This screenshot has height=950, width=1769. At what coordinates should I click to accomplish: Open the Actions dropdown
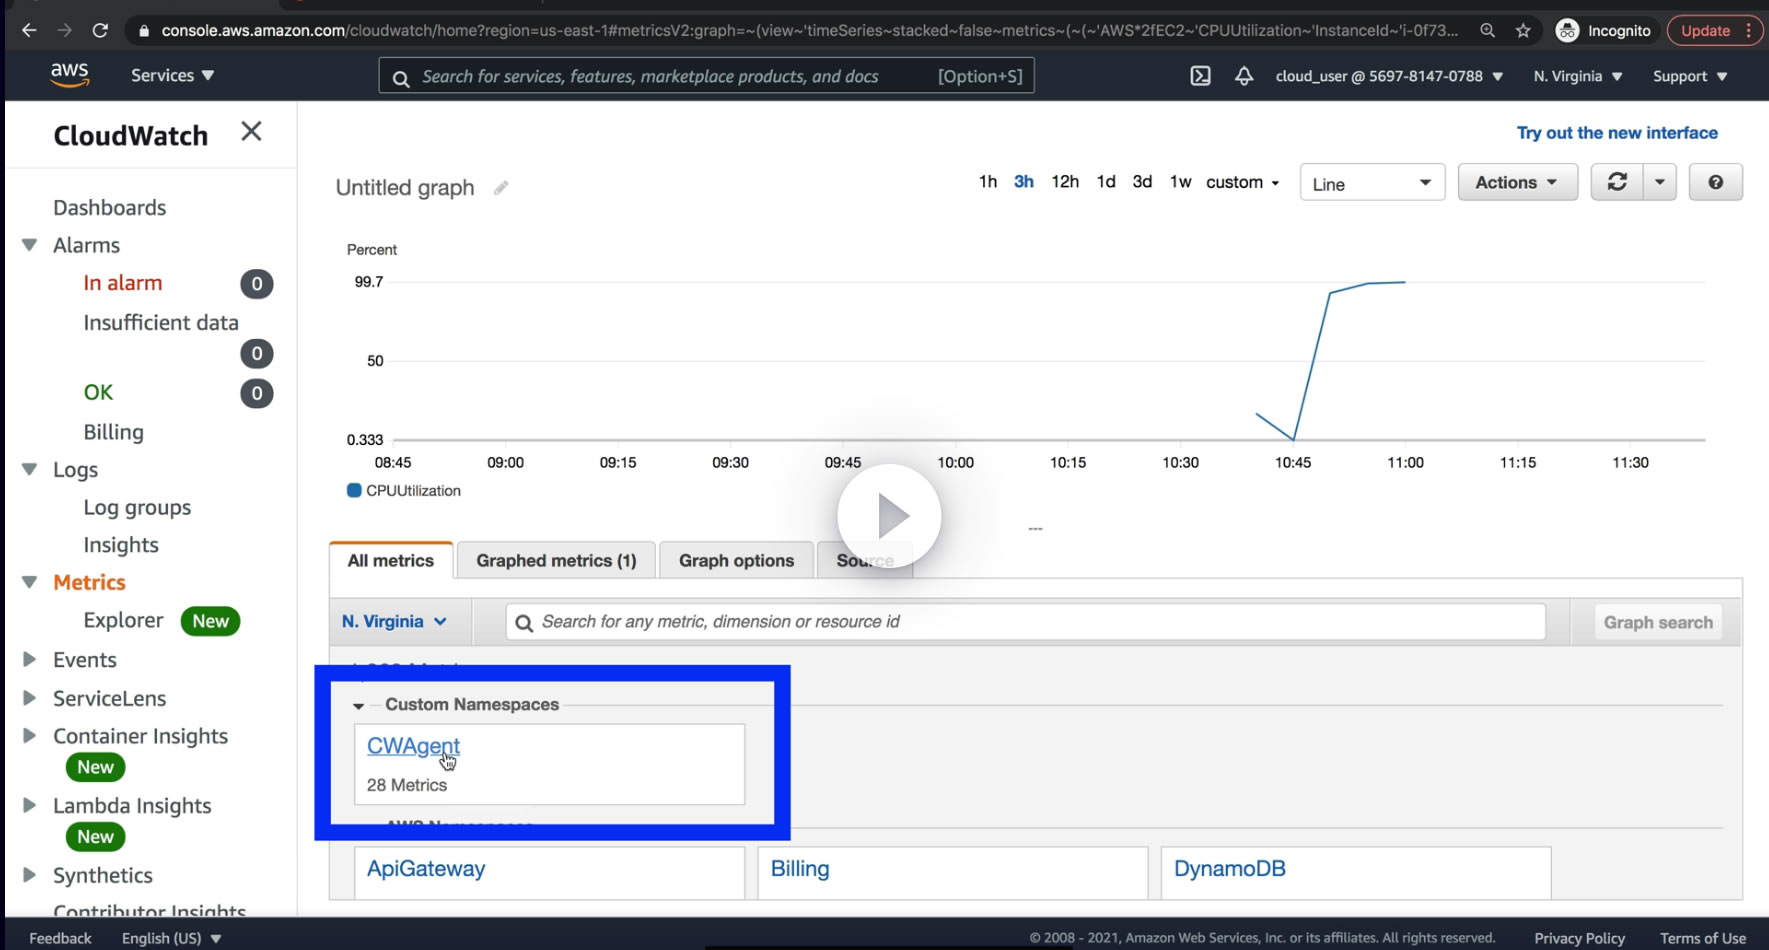coord(1517,182)
